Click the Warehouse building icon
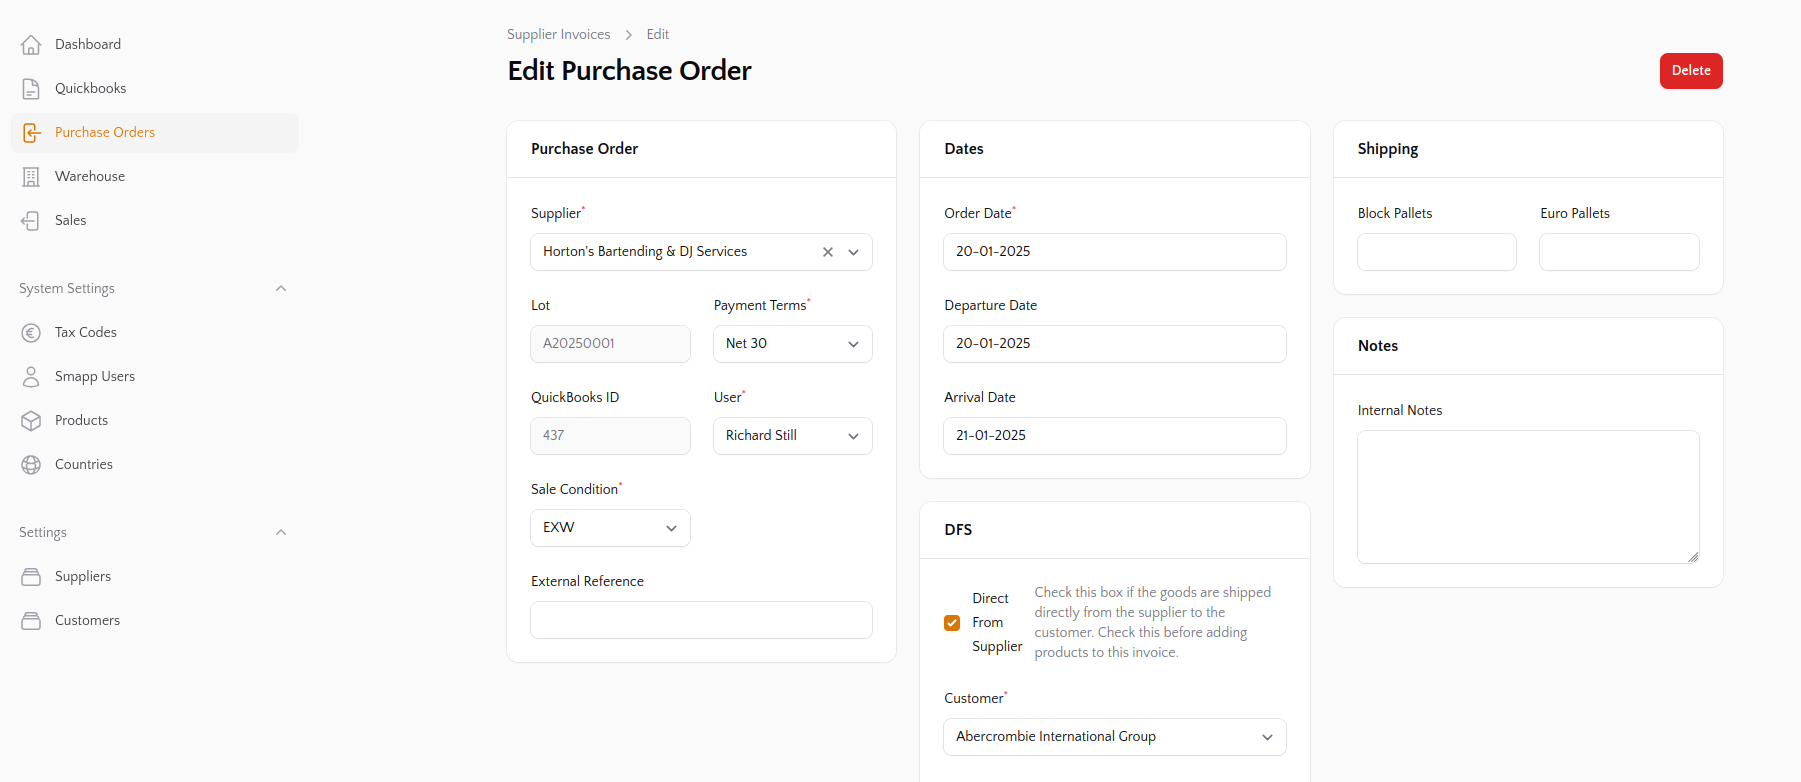Viewport: 1801px width, 782px height. tap(31, 177)
